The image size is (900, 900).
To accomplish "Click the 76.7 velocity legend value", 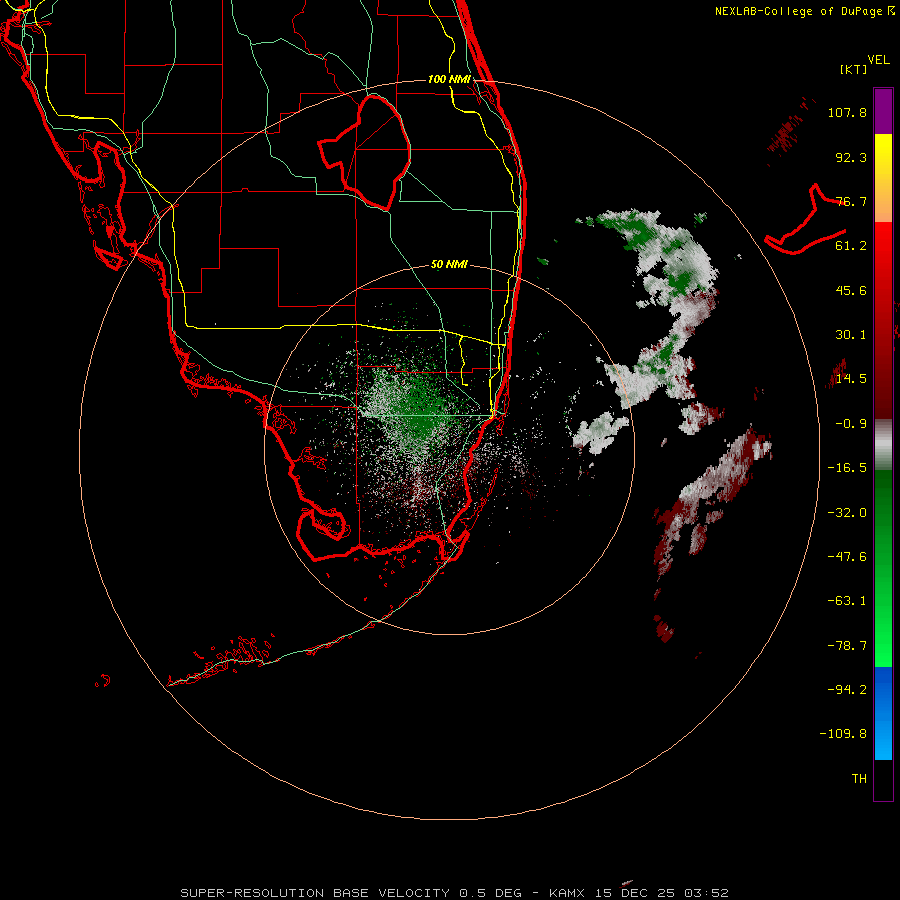I will click(x=851, y=201).
